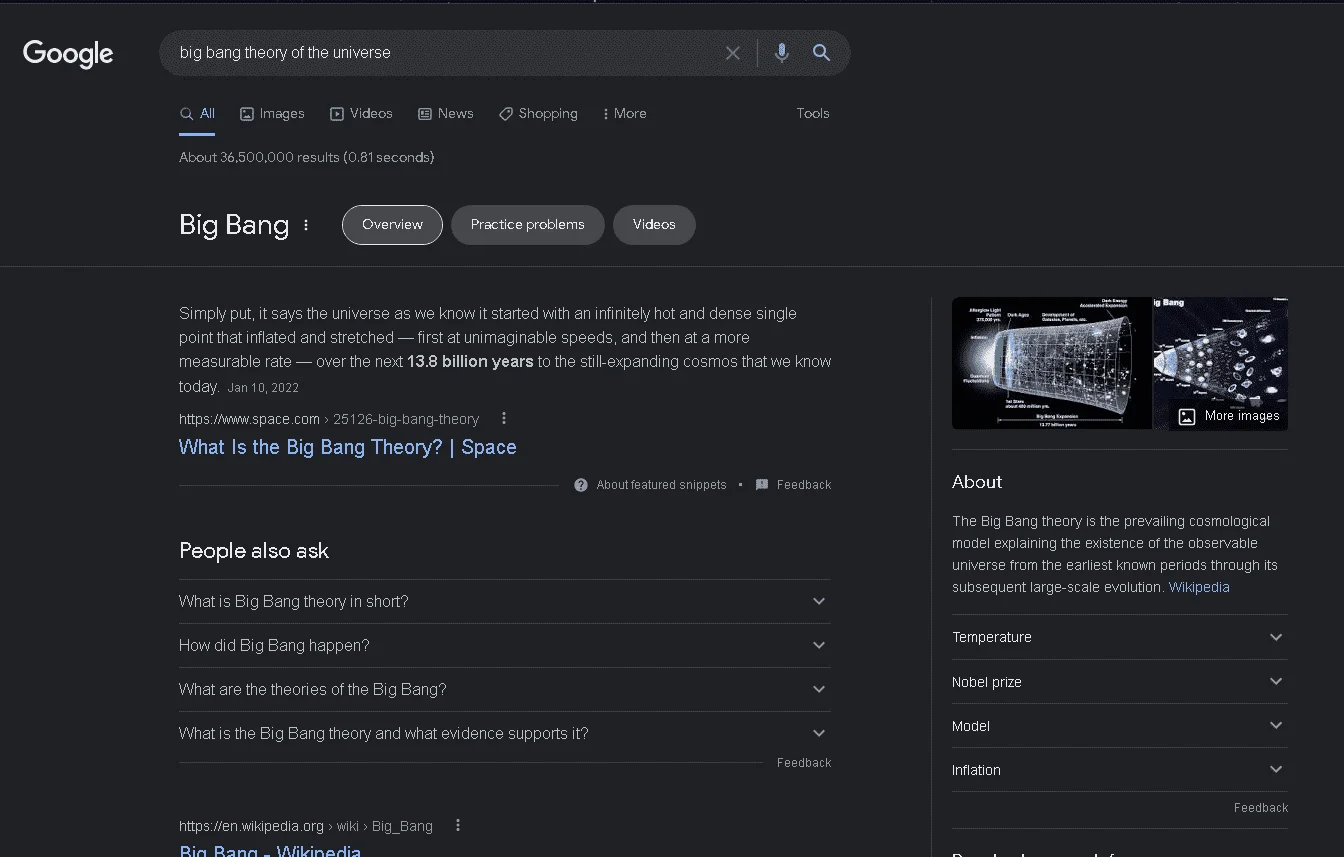Click the https://www.space.com result URL
Viewport: 1344px width, 857px height.
(249, 419)
